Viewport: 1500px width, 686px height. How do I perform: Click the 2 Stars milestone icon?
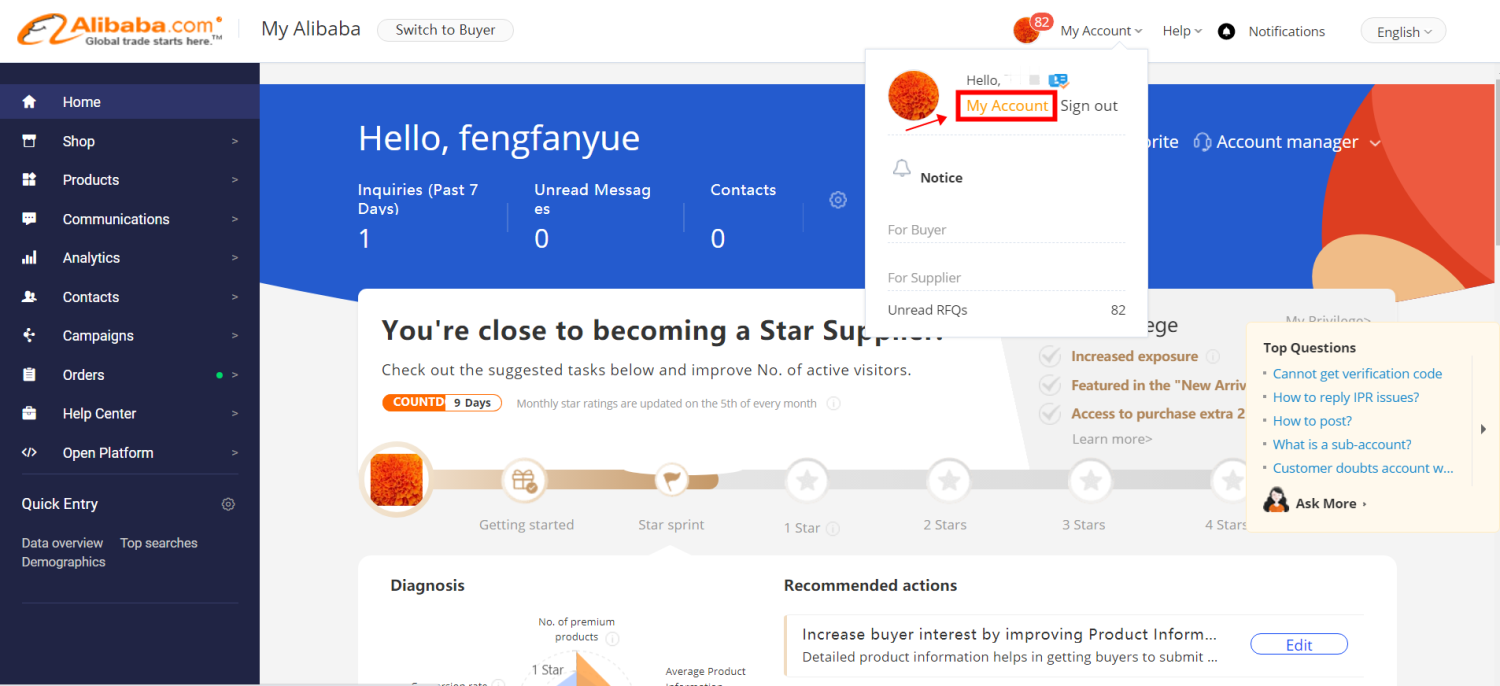coord(949,482)
